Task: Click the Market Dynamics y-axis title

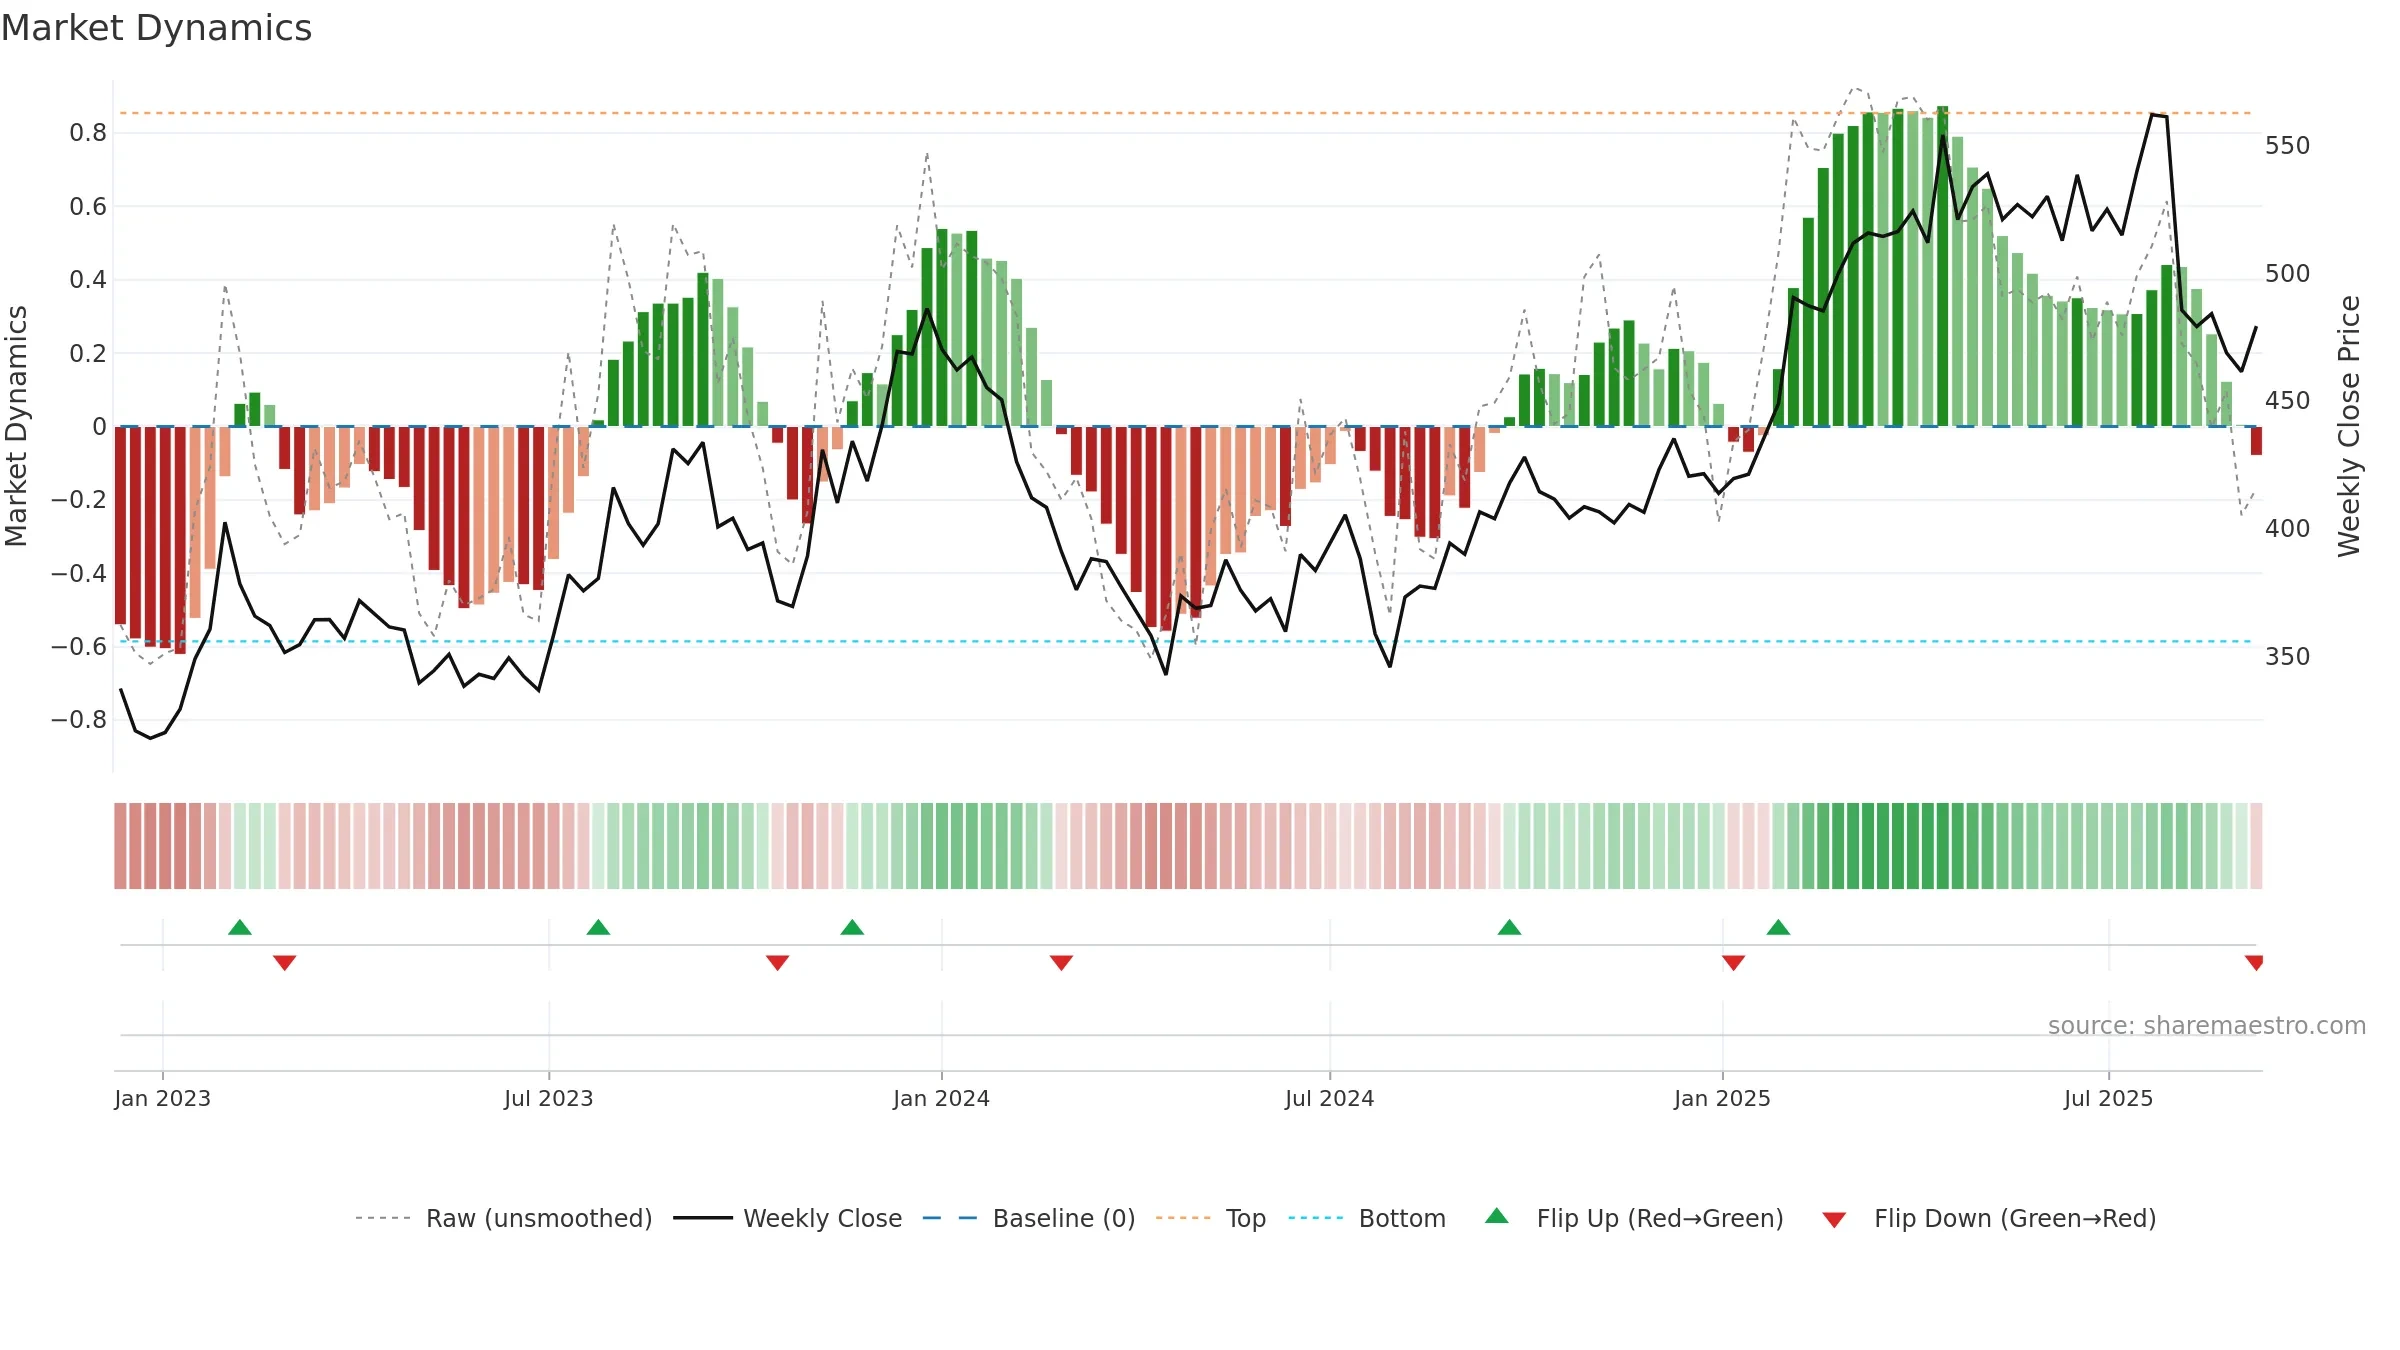Action: click(17, 426)
